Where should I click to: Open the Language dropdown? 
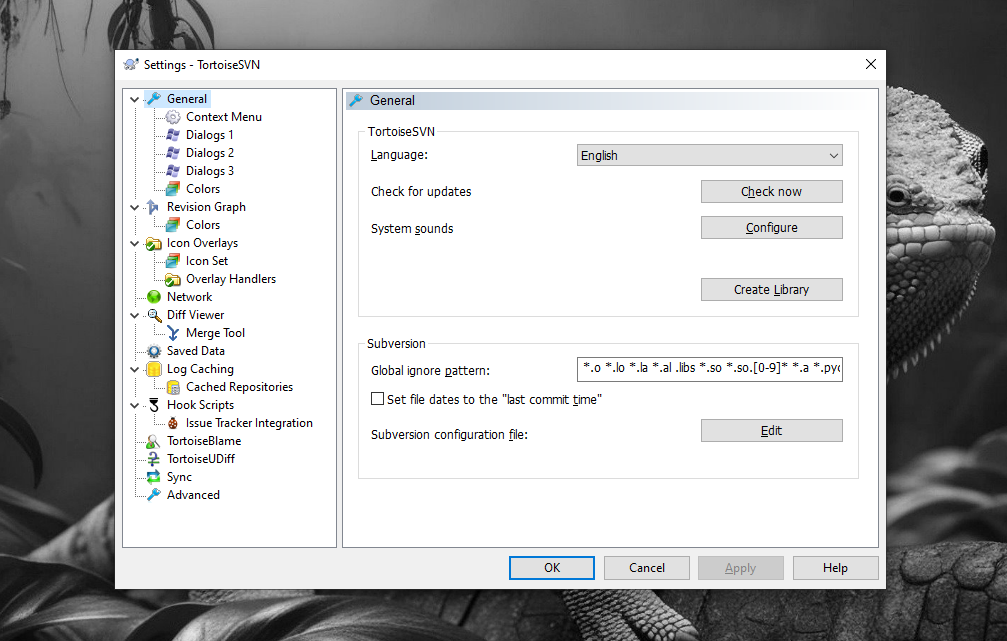710,155
